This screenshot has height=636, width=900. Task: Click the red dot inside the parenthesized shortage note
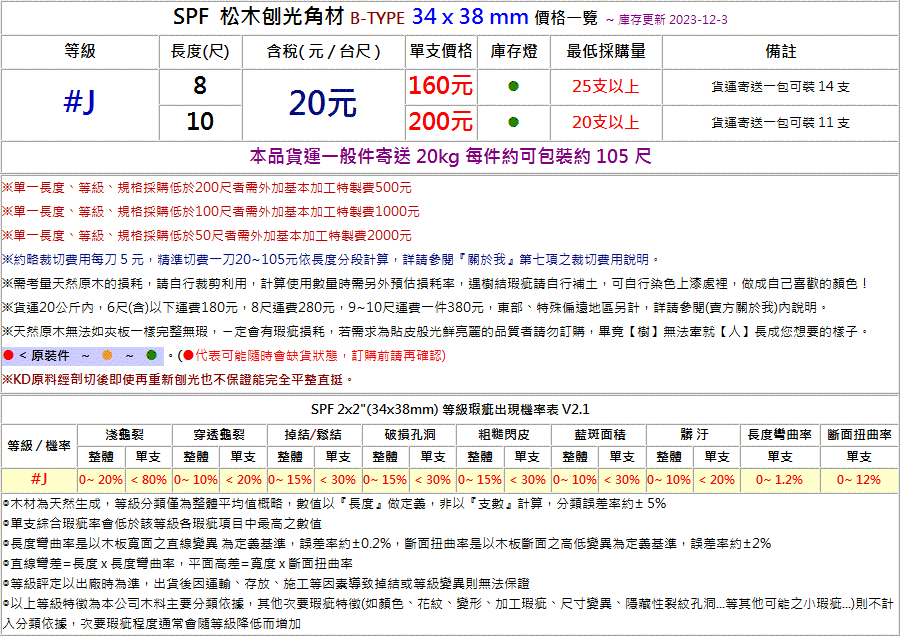(188, 355)
